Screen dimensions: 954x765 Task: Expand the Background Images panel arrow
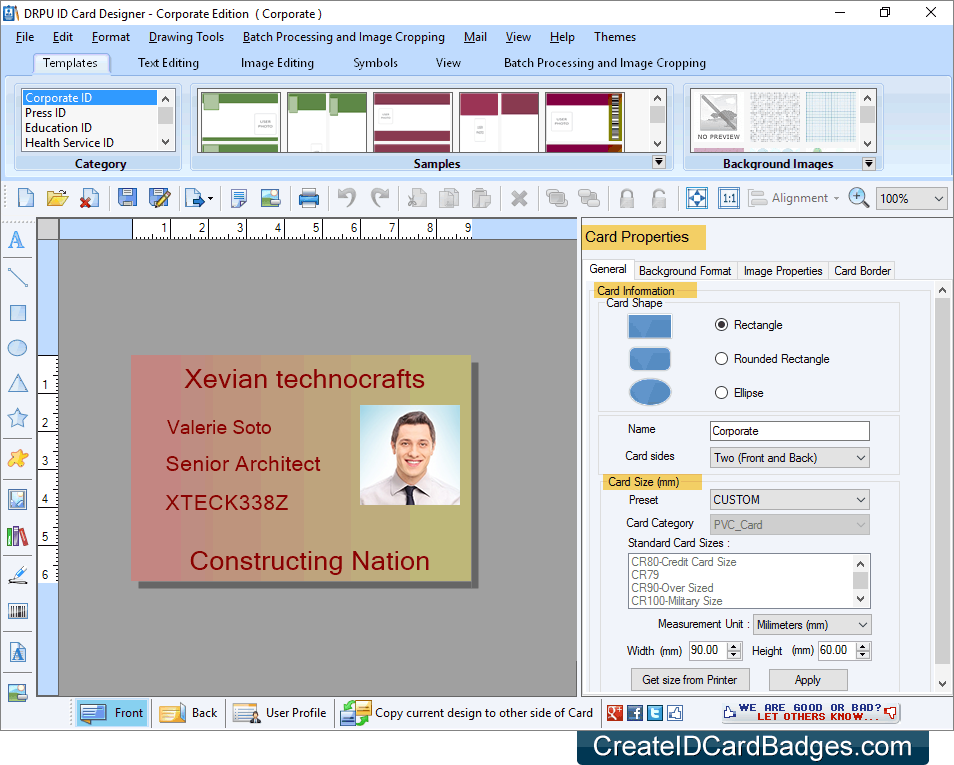[x=869, y=163]
